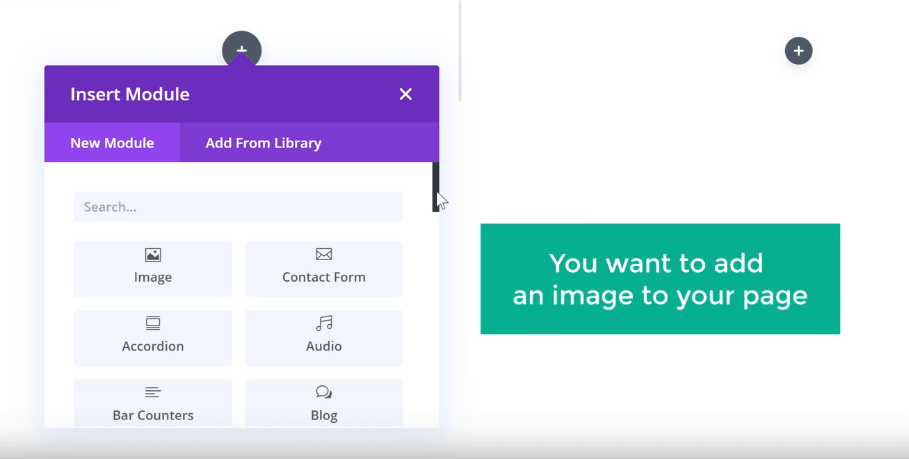Add a module in the right column
This screenshot has width=909, height=459.
[798, 50]
